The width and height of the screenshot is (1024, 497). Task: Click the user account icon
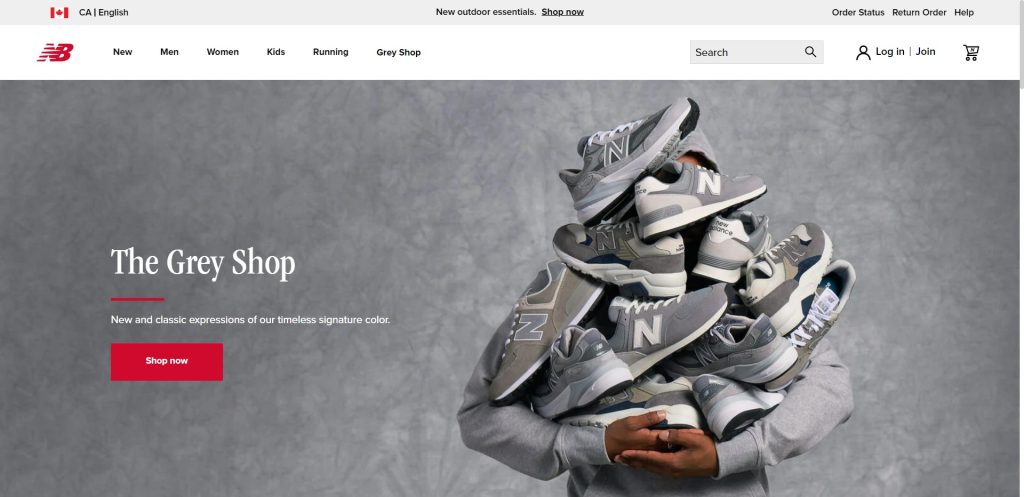(x=863, y=52)
